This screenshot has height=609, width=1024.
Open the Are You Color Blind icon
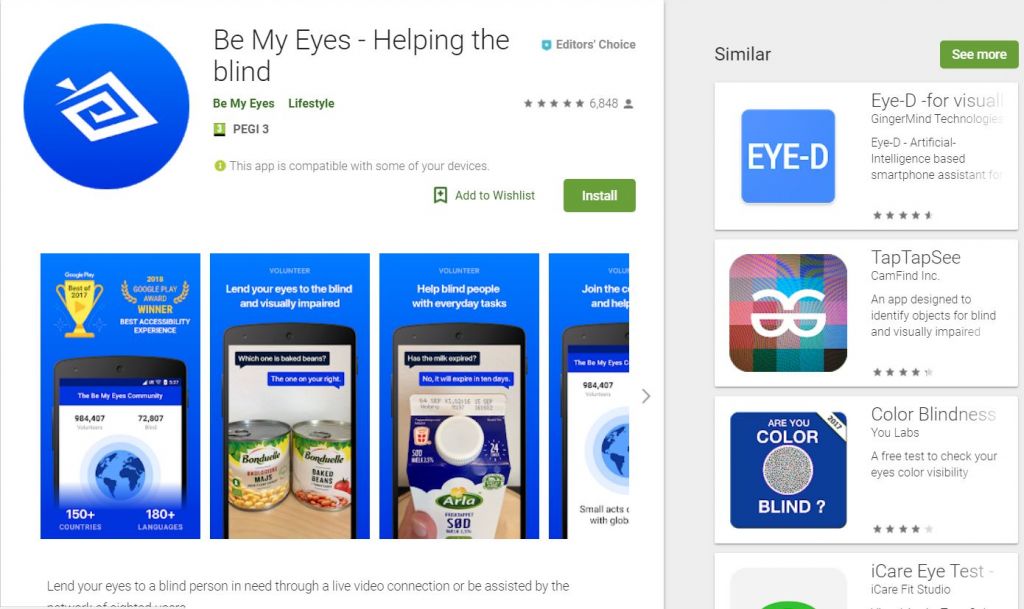click(788, 469)
